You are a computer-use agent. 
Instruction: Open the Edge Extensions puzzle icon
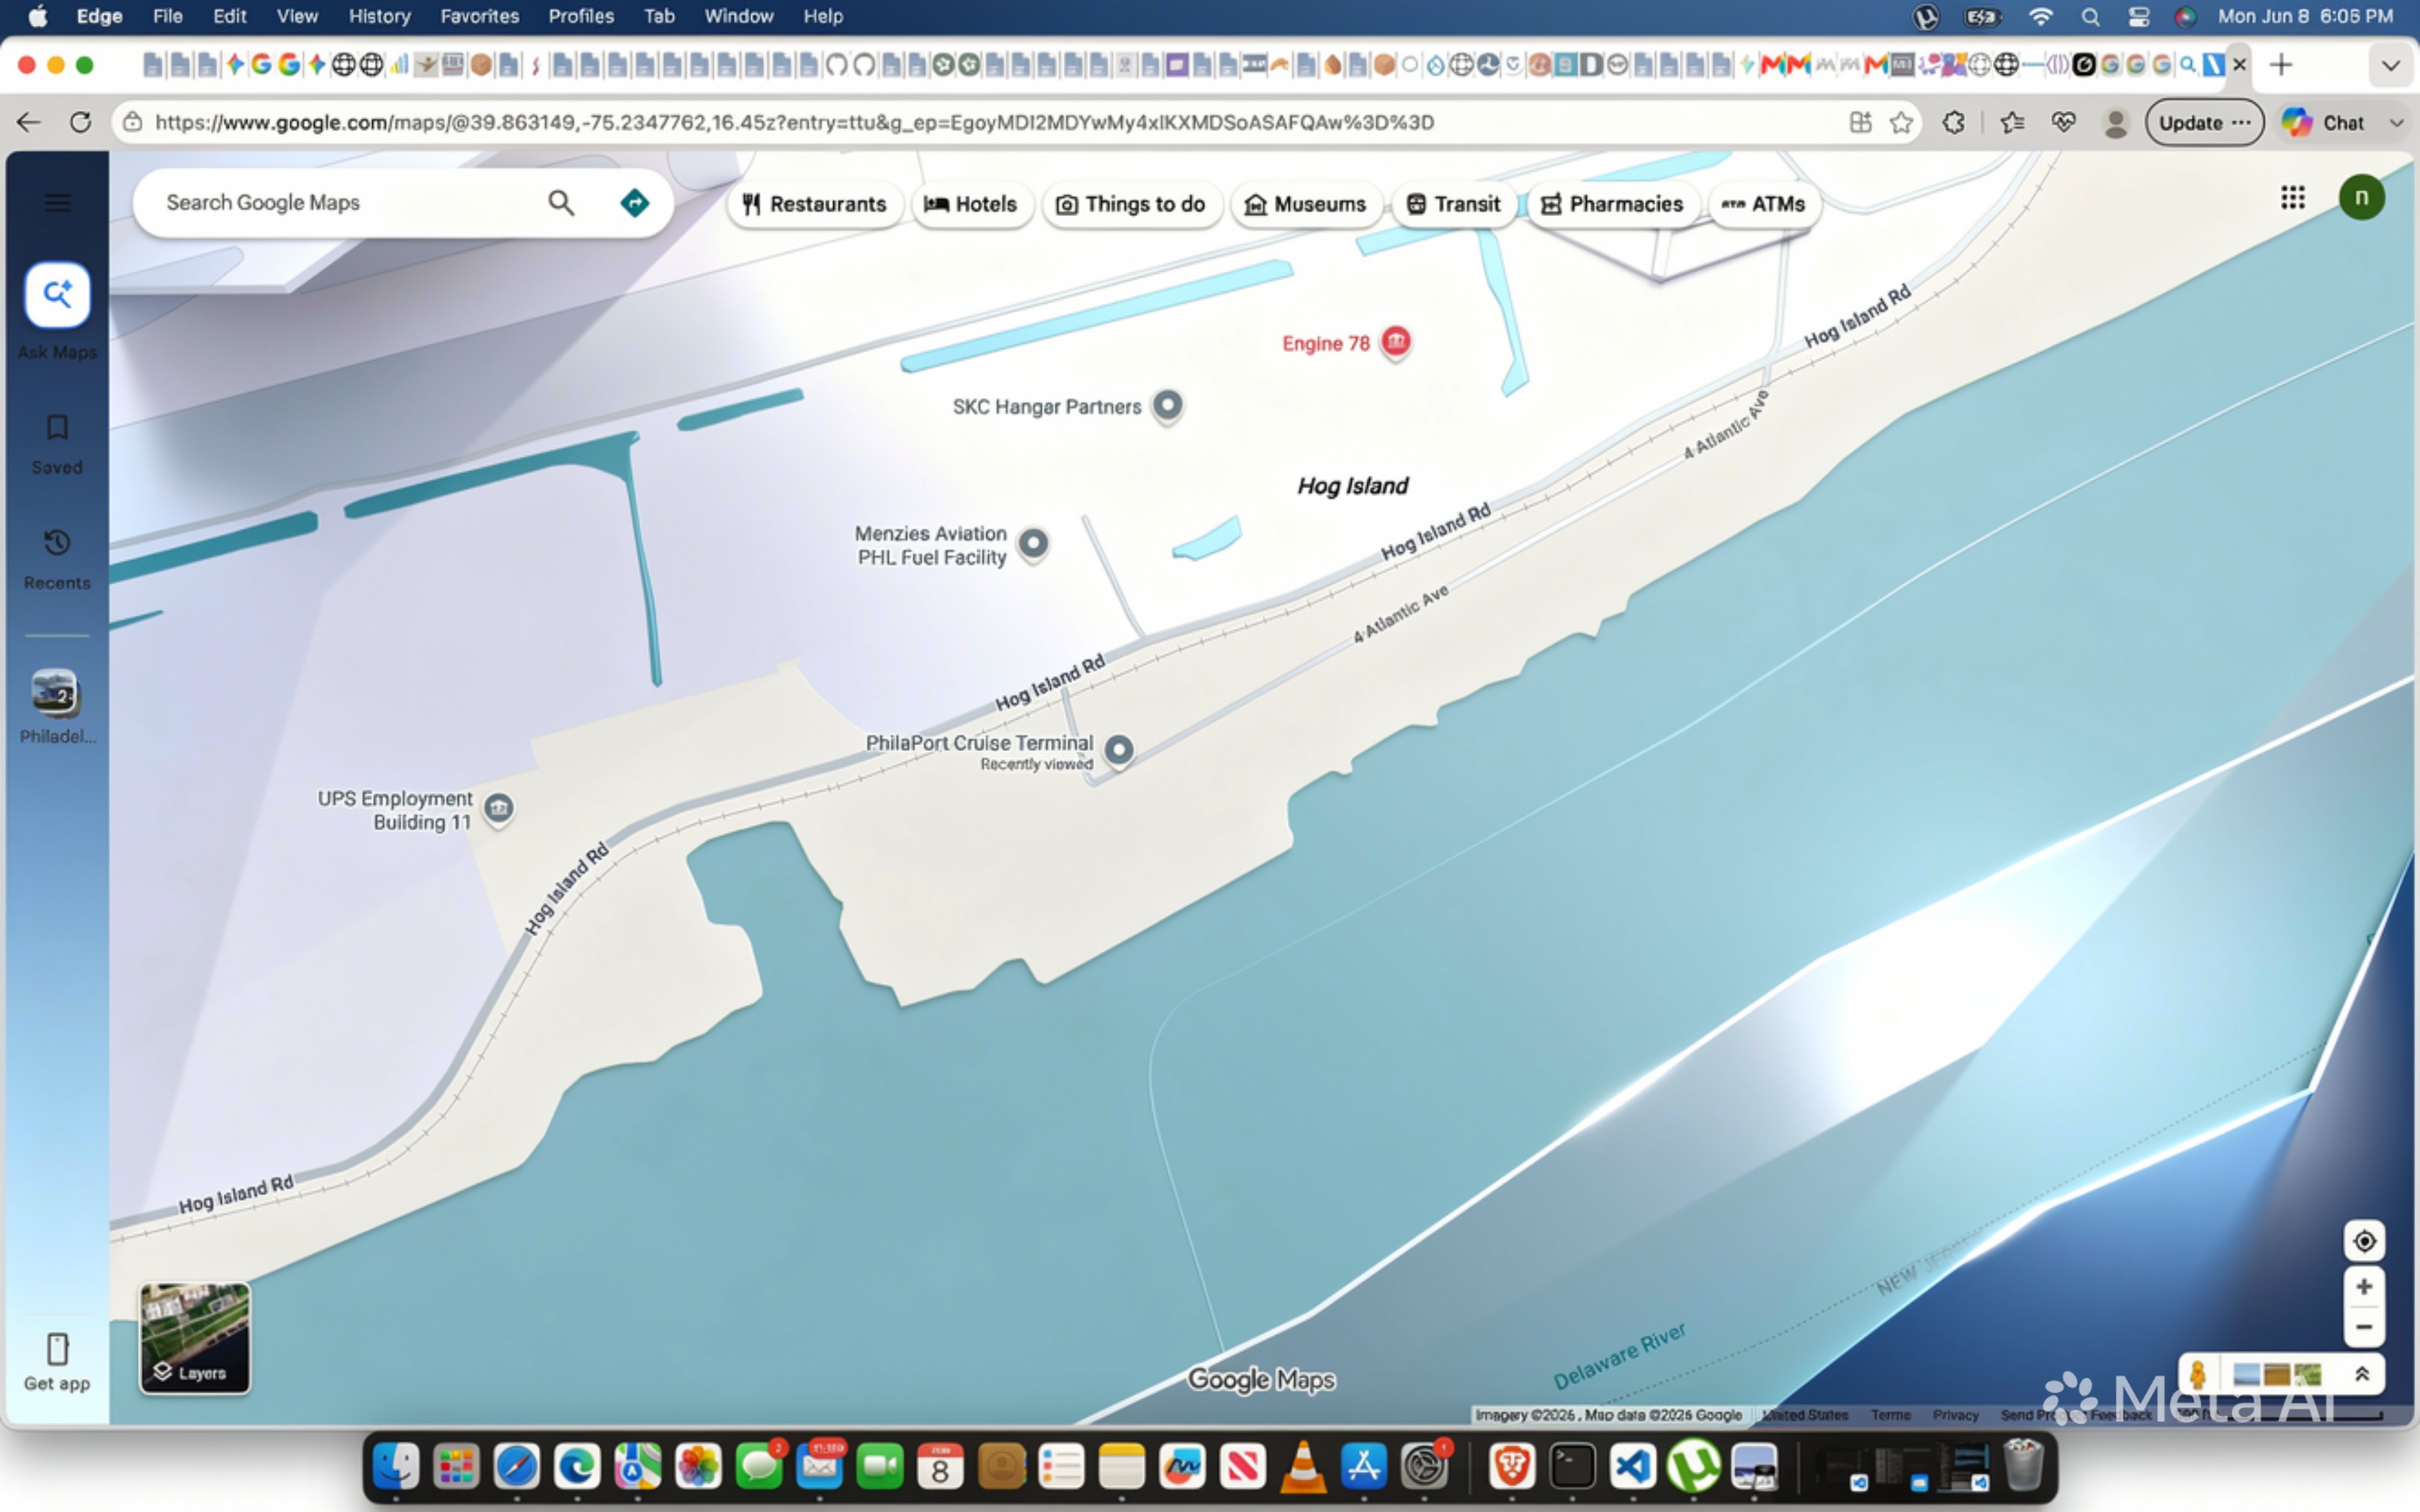click(x=1953, y=122)
